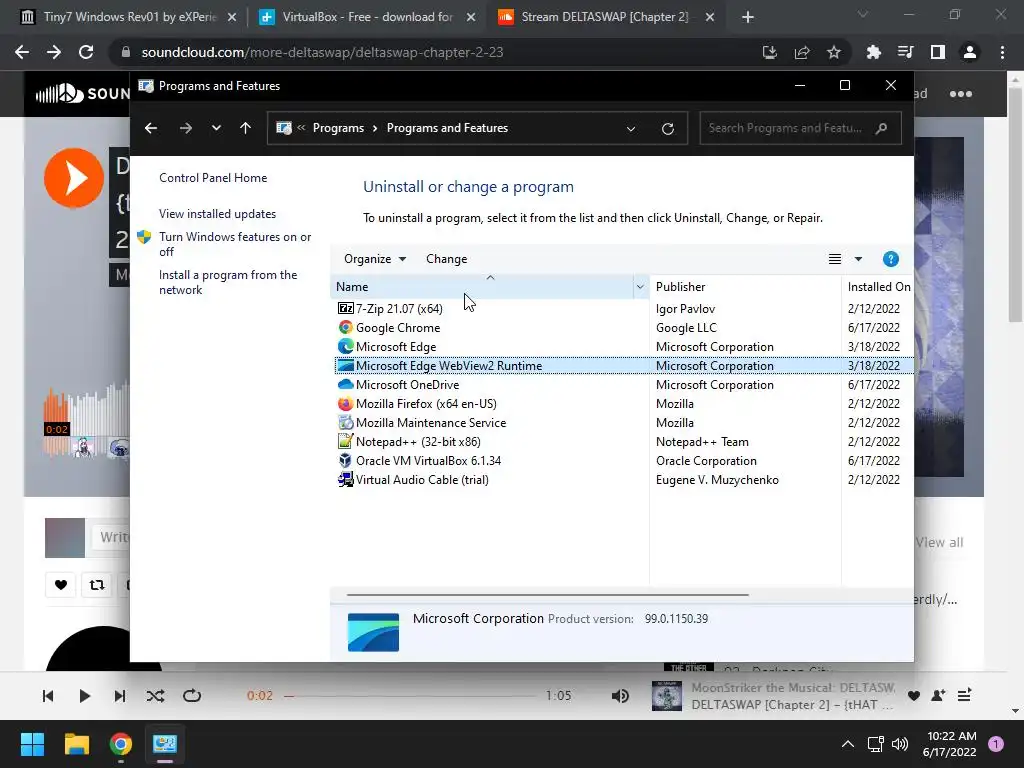Click Programs in the breadcrumb path
The image size is (1024, 768).
338,128
